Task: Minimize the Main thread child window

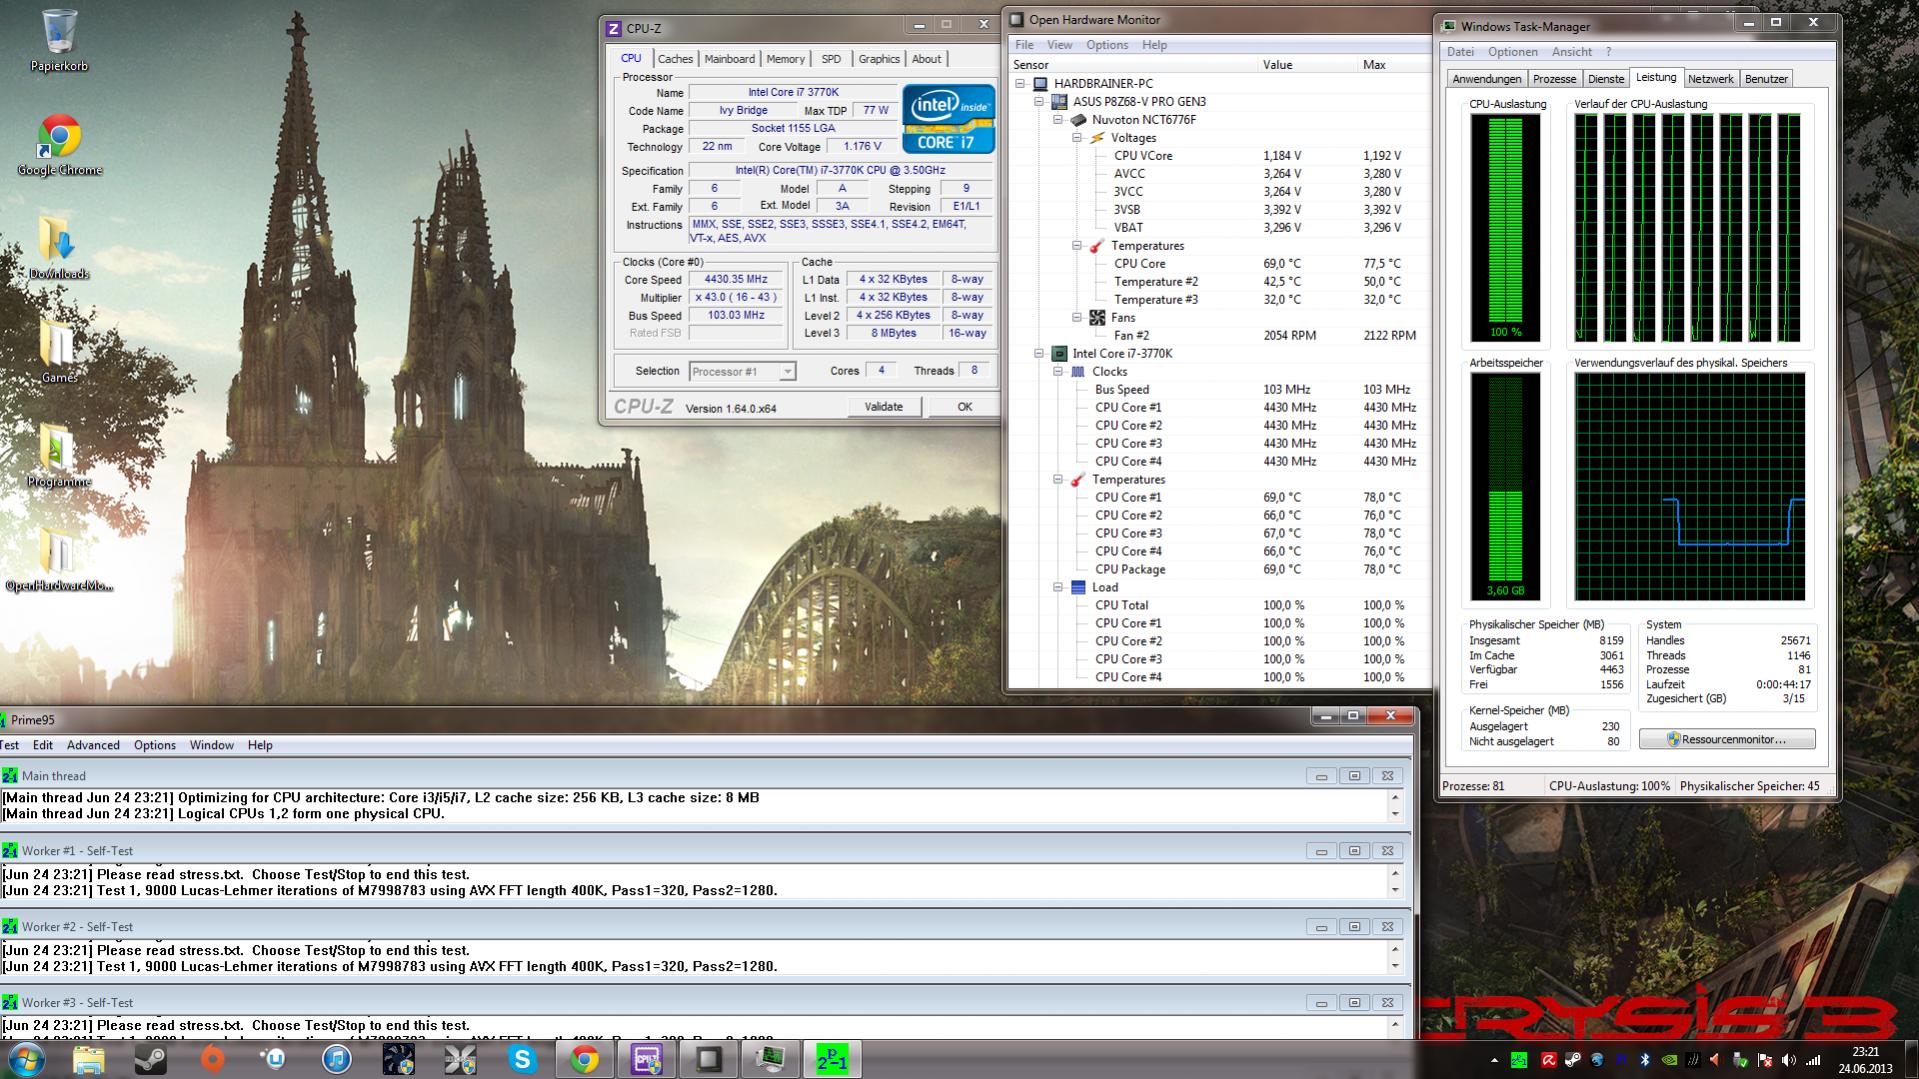Action: pyautogui.click(x=1321, y=776)
